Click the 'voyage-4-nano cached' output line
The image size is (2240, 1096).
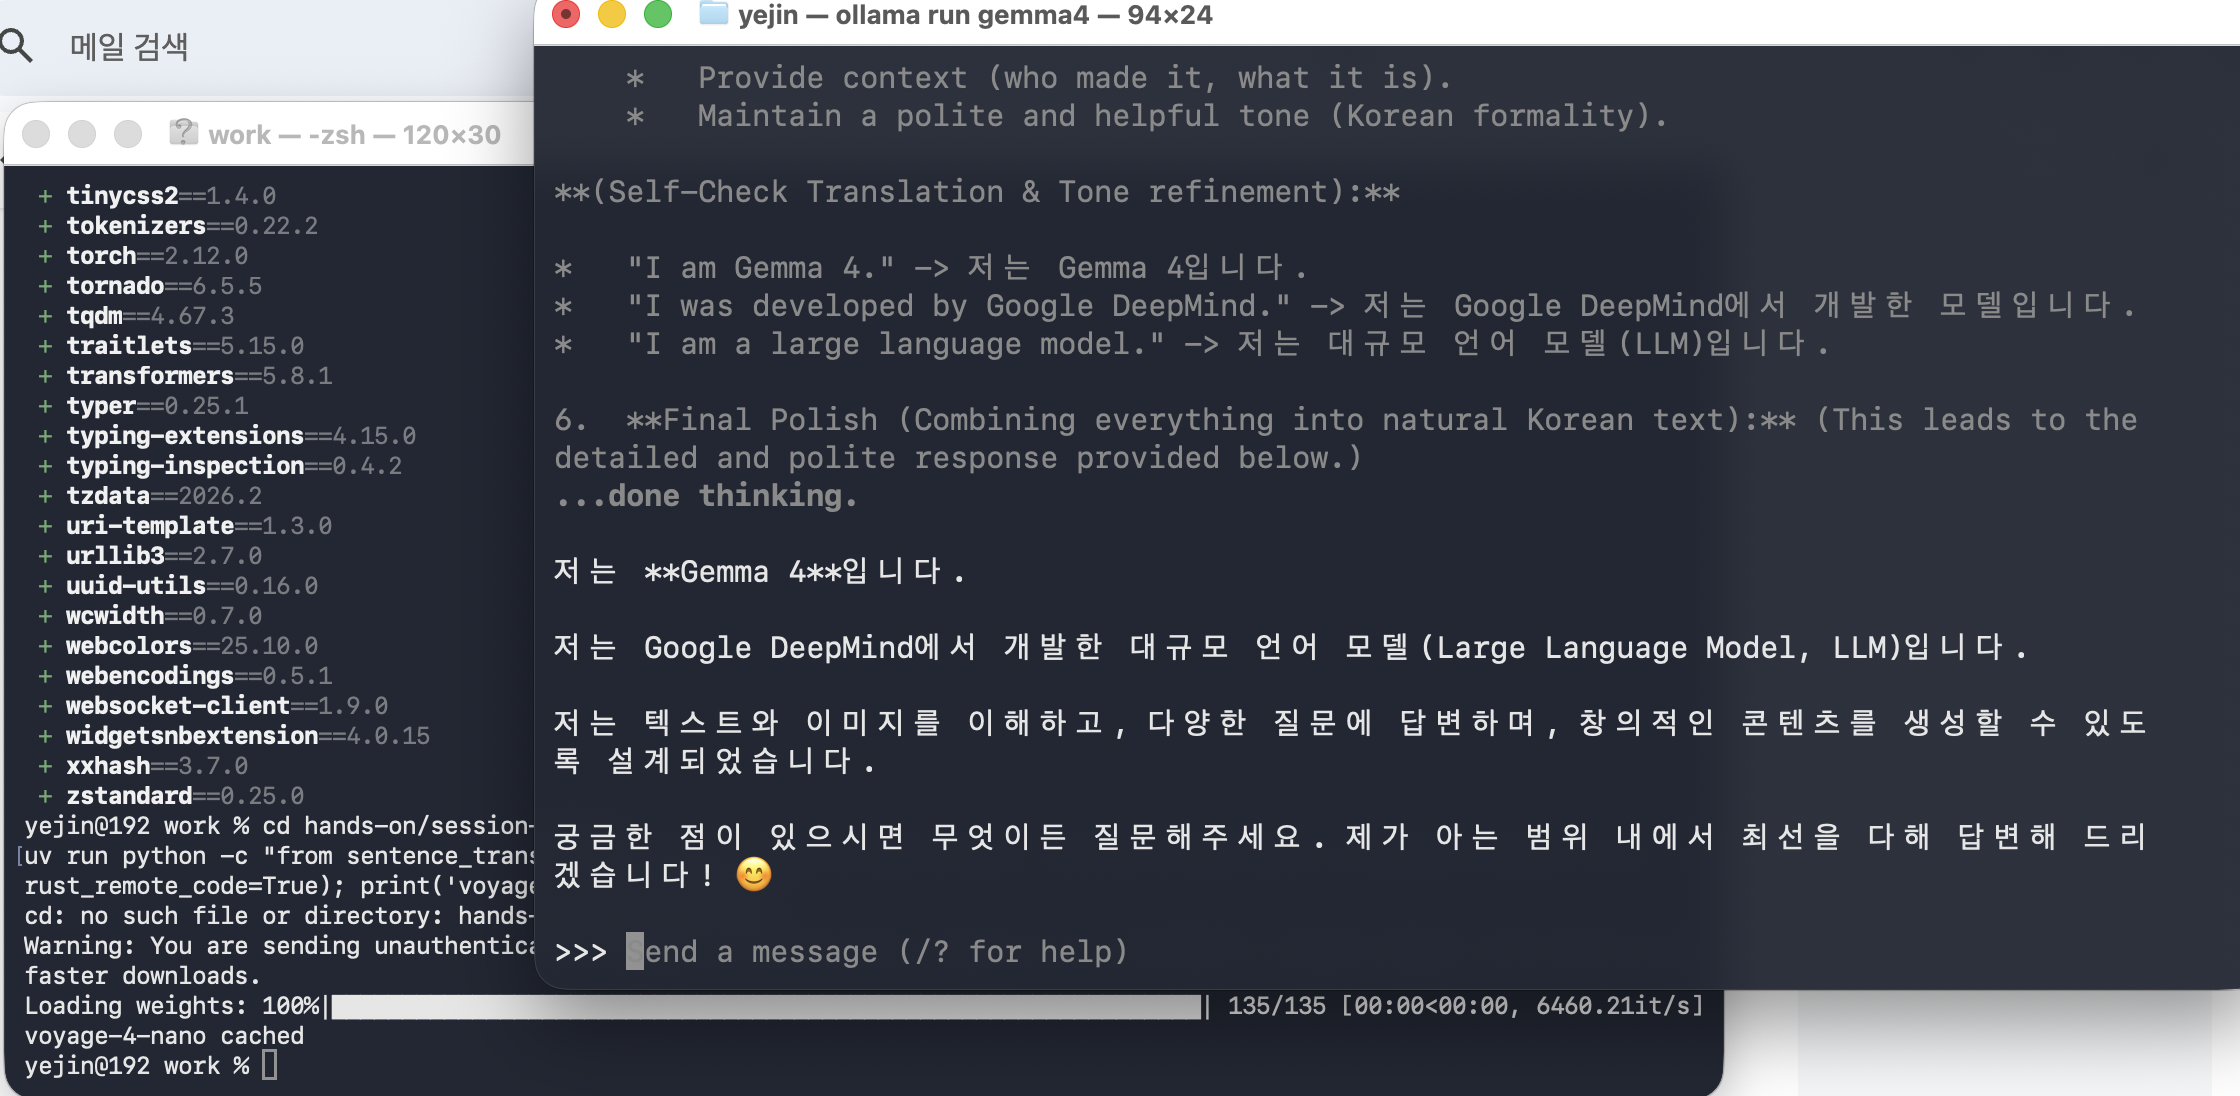pos(164,1036)
